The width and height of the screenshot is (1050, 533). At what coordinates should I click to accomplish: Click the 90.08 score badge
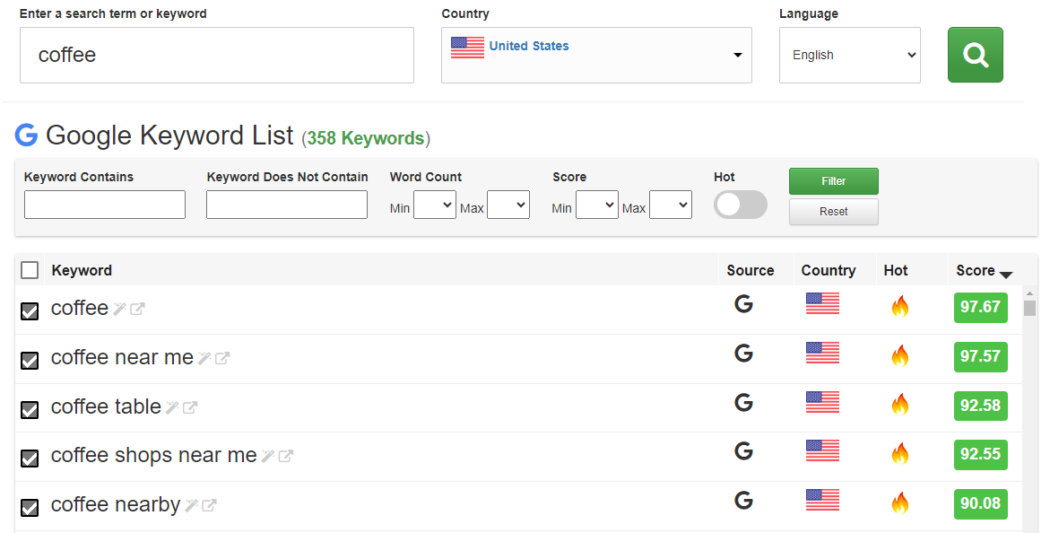(x=980, y=503)
